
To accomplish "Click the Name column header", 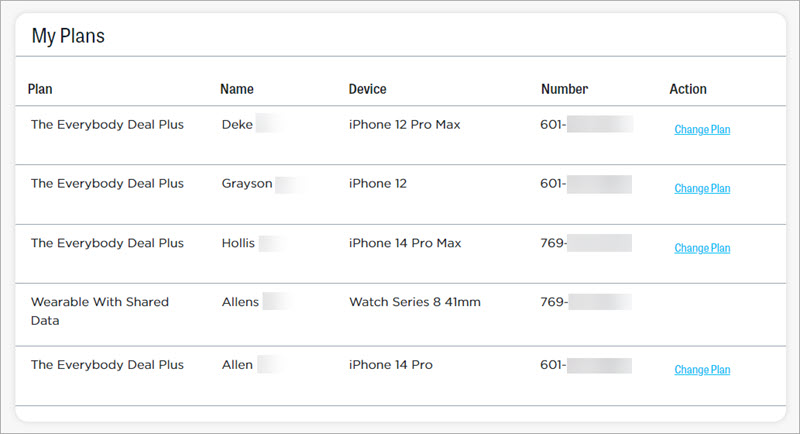I will coord(237,89).
